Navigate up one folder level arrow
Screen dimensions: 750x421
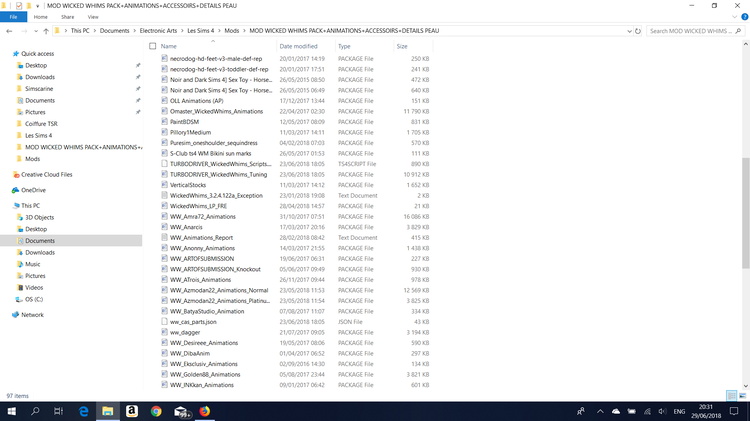click(46, 31)
